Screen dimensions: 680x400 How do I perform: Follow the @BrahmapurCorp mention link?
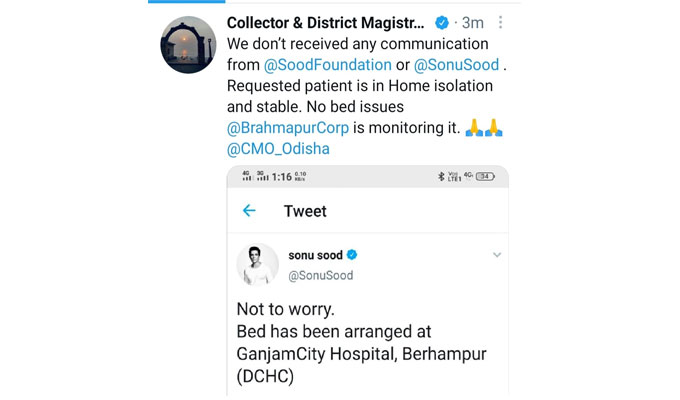coord(287,128)
